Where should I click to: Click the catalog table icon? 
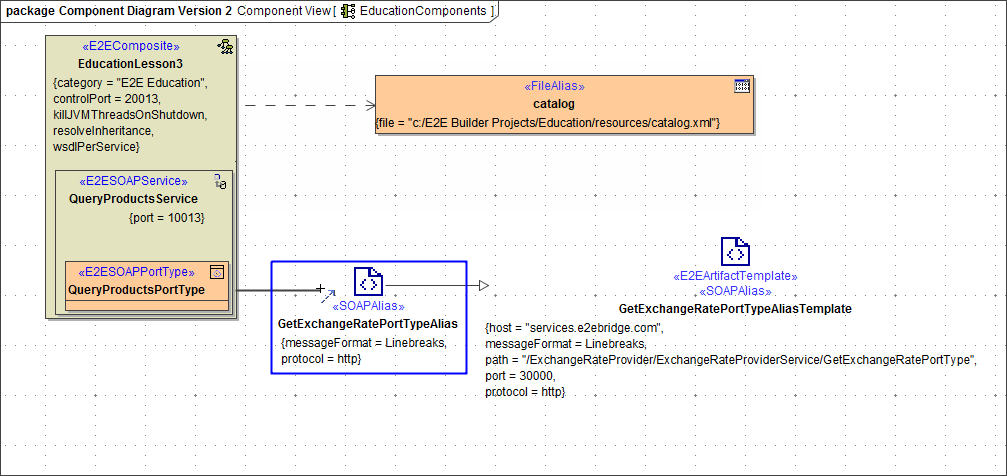click(742, 86)
